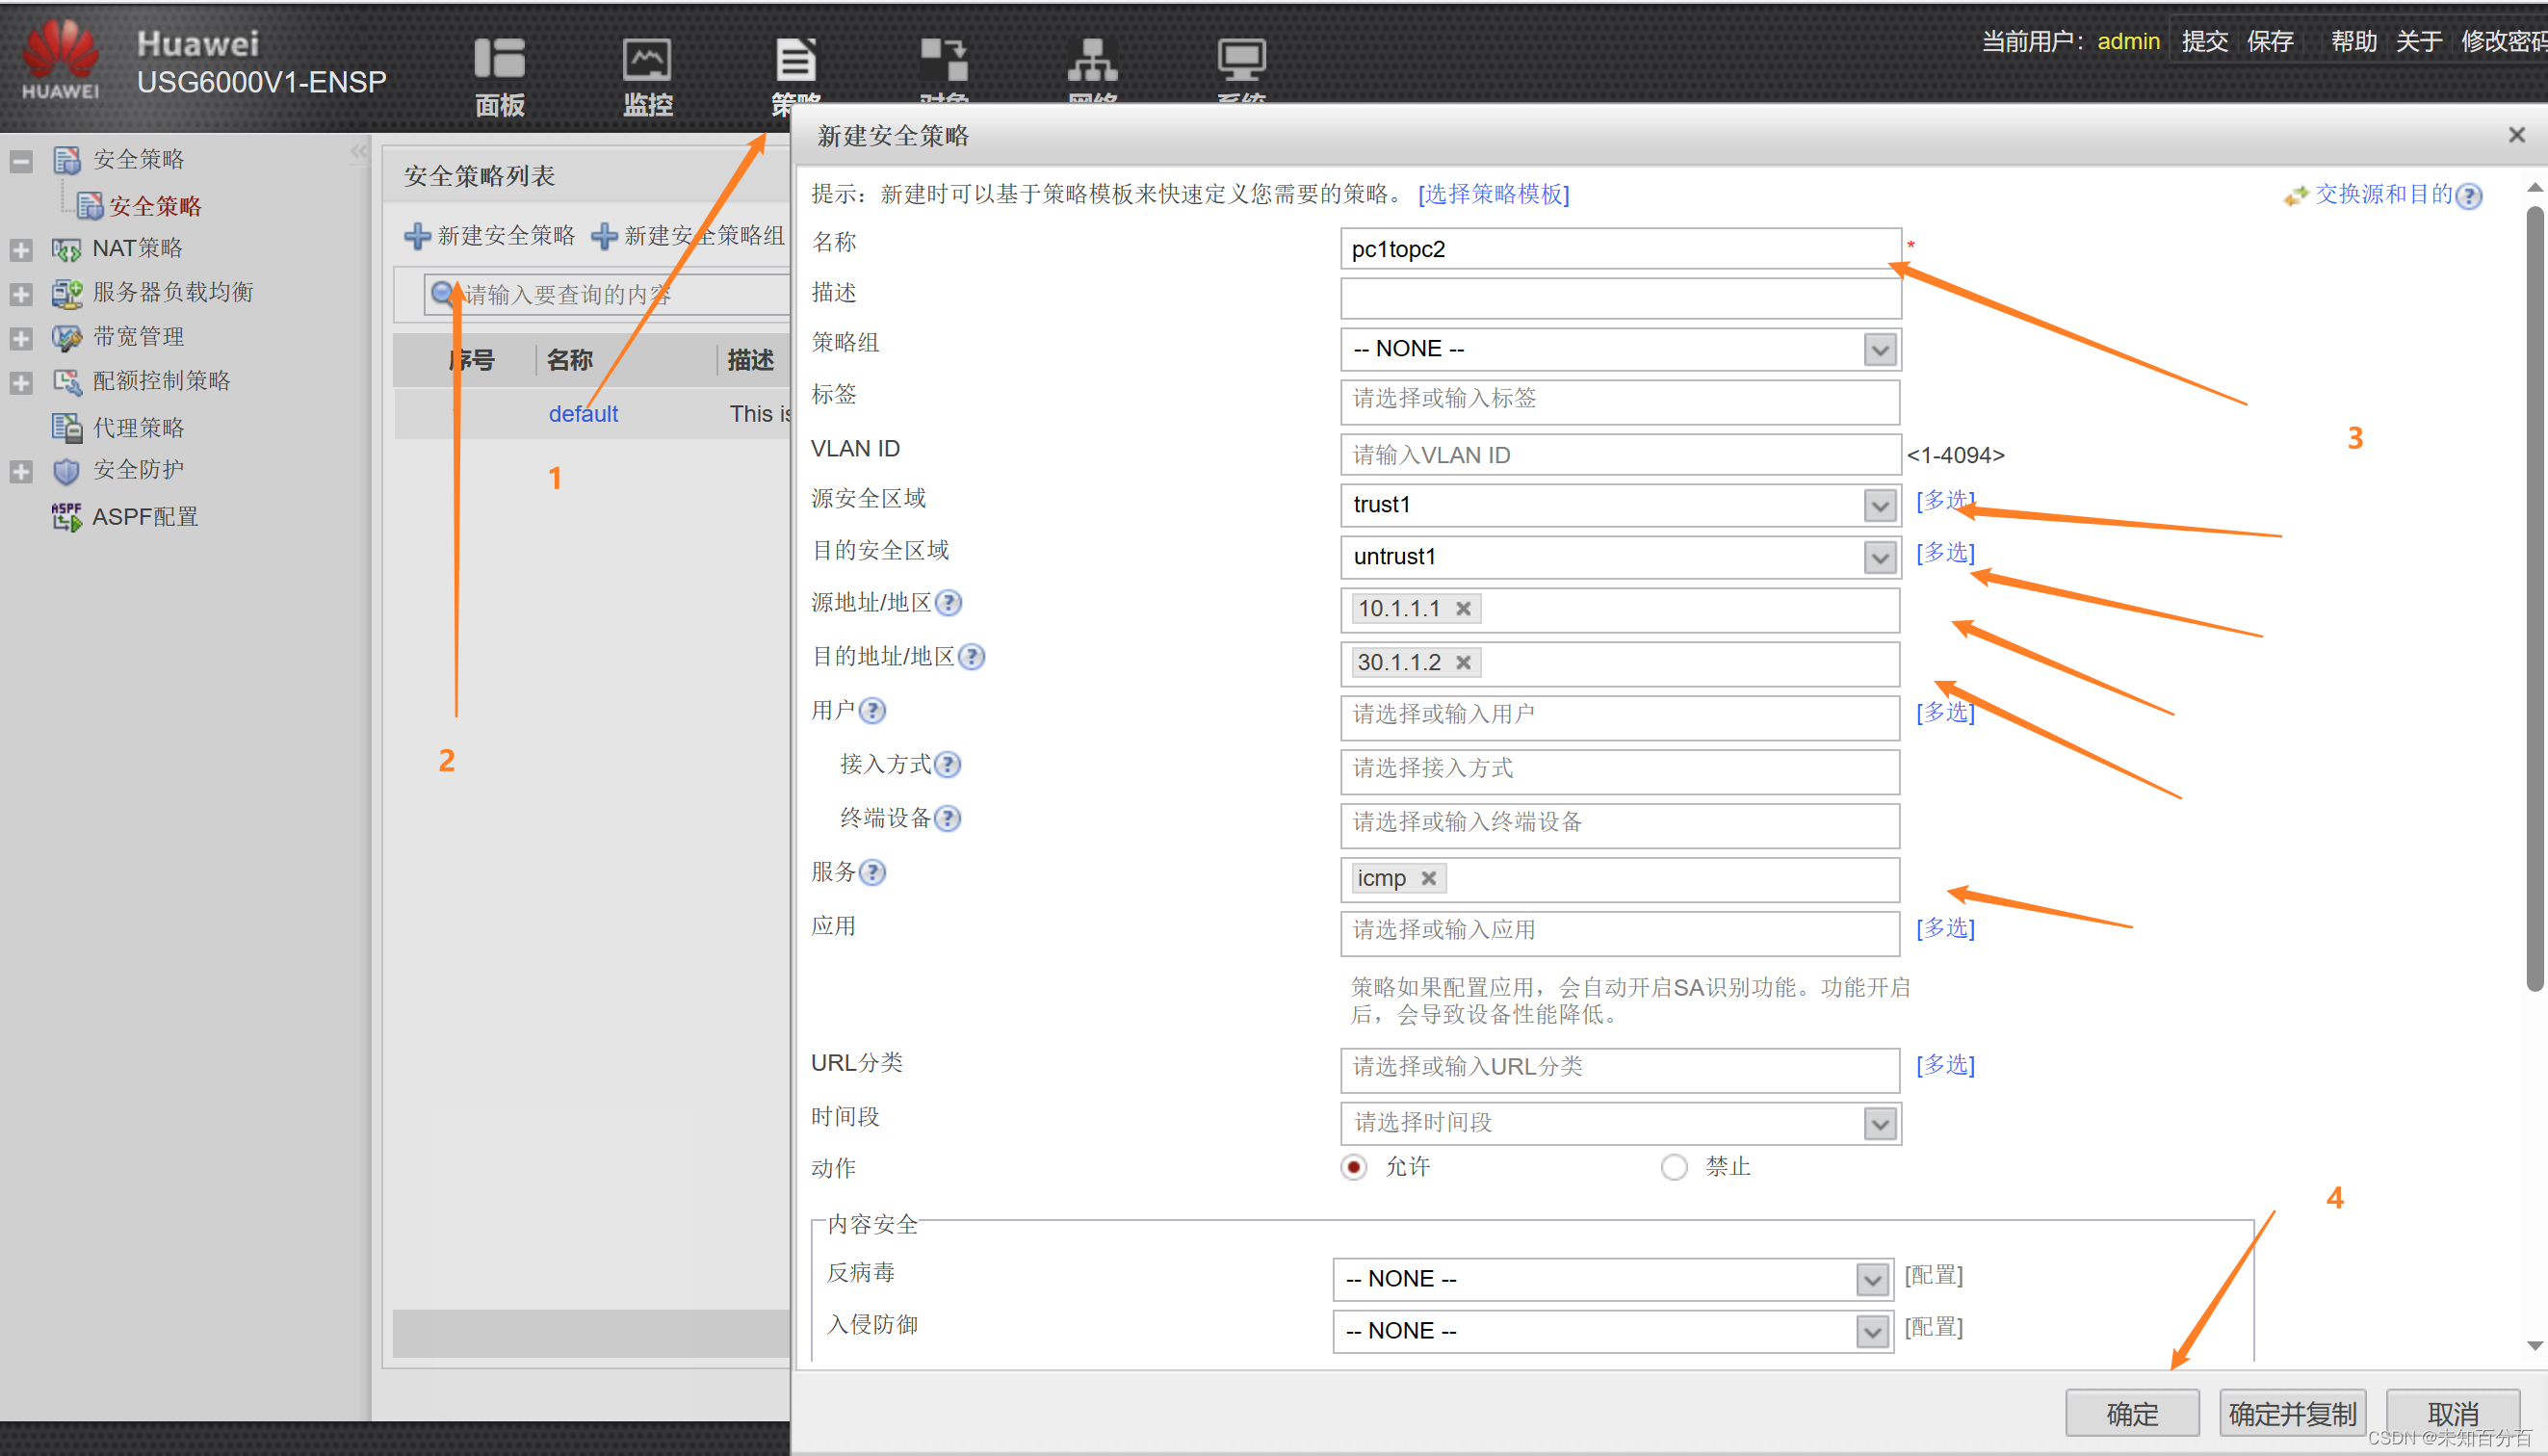Collapse the 安全策略 tree node
This screenshot has height=1456, width=2548.
tap(21, 161)
